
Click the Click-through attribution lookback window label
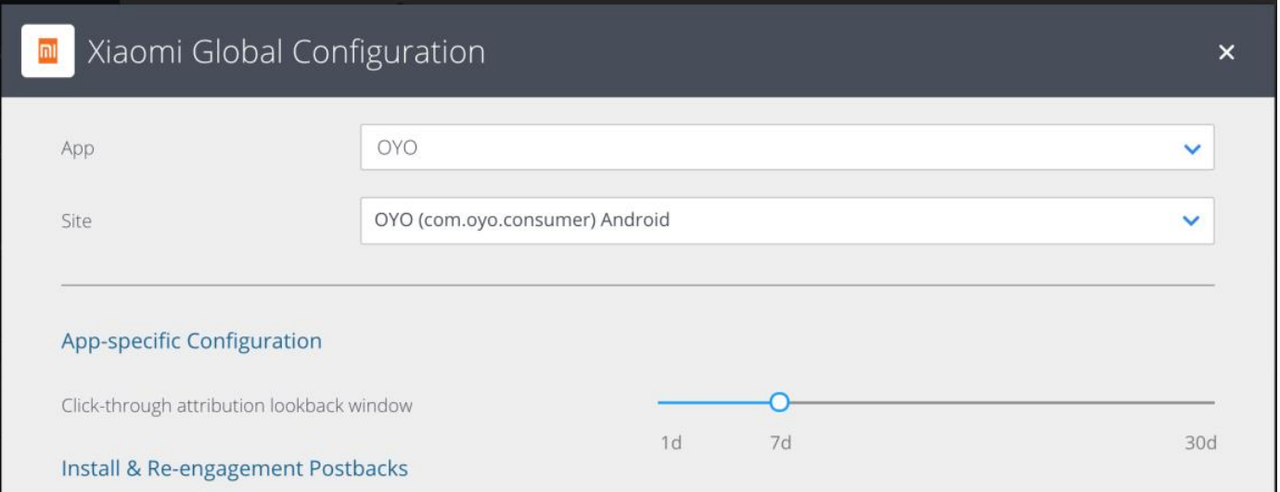pos(237,405)
